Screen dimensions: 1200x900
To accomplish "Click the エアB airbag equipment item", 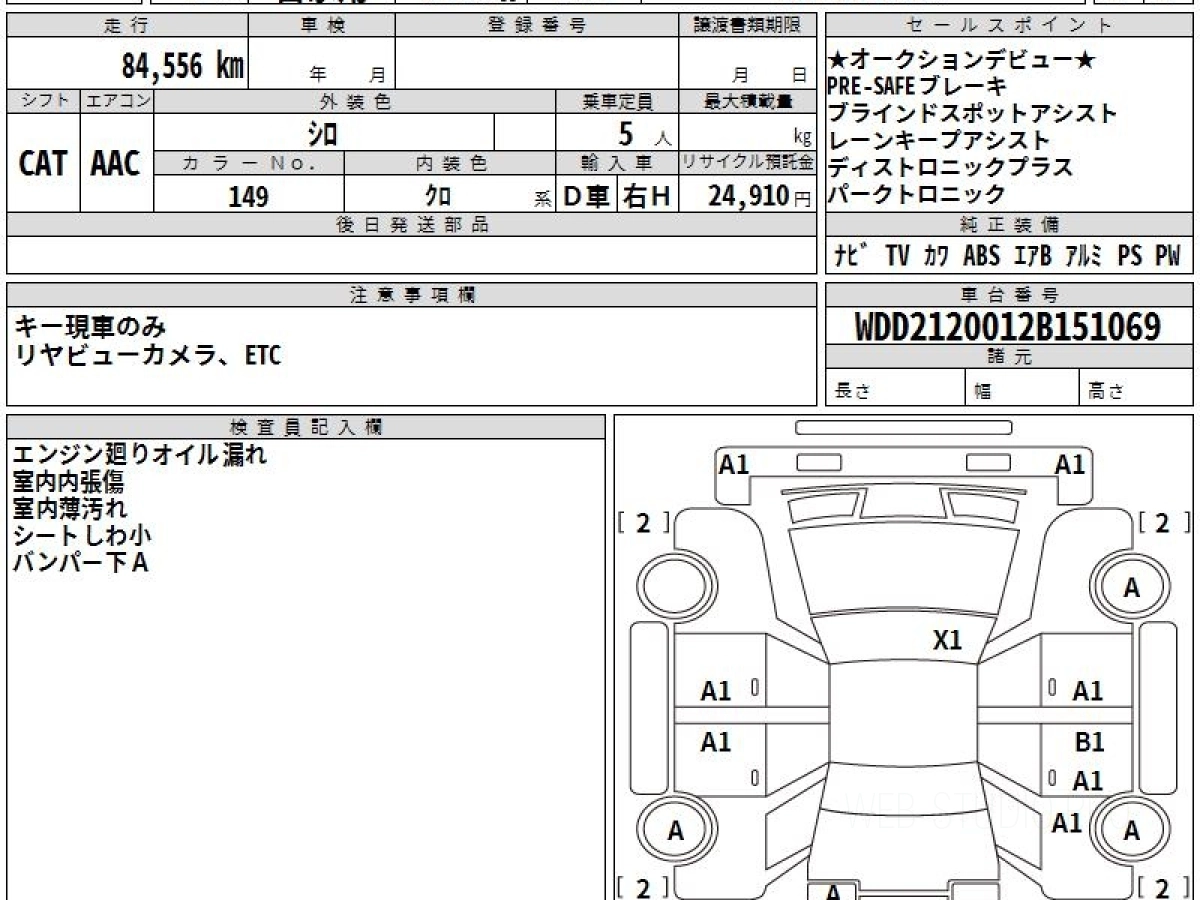I will point(1033,256).
